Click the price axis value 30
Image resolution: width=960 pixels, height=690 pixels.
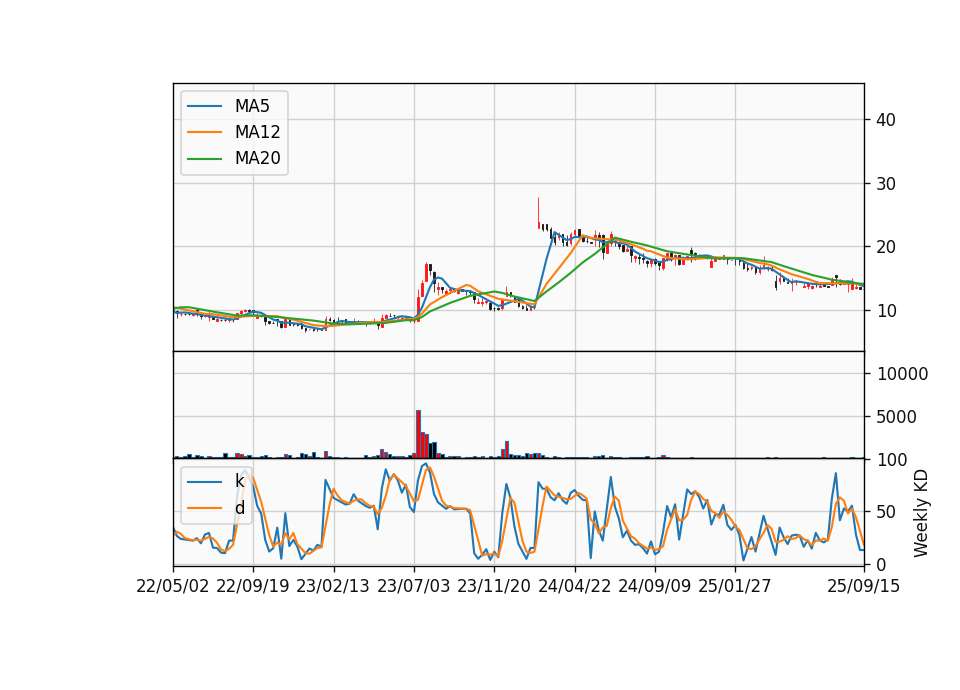pyautogui.click(x=886, y=184)
